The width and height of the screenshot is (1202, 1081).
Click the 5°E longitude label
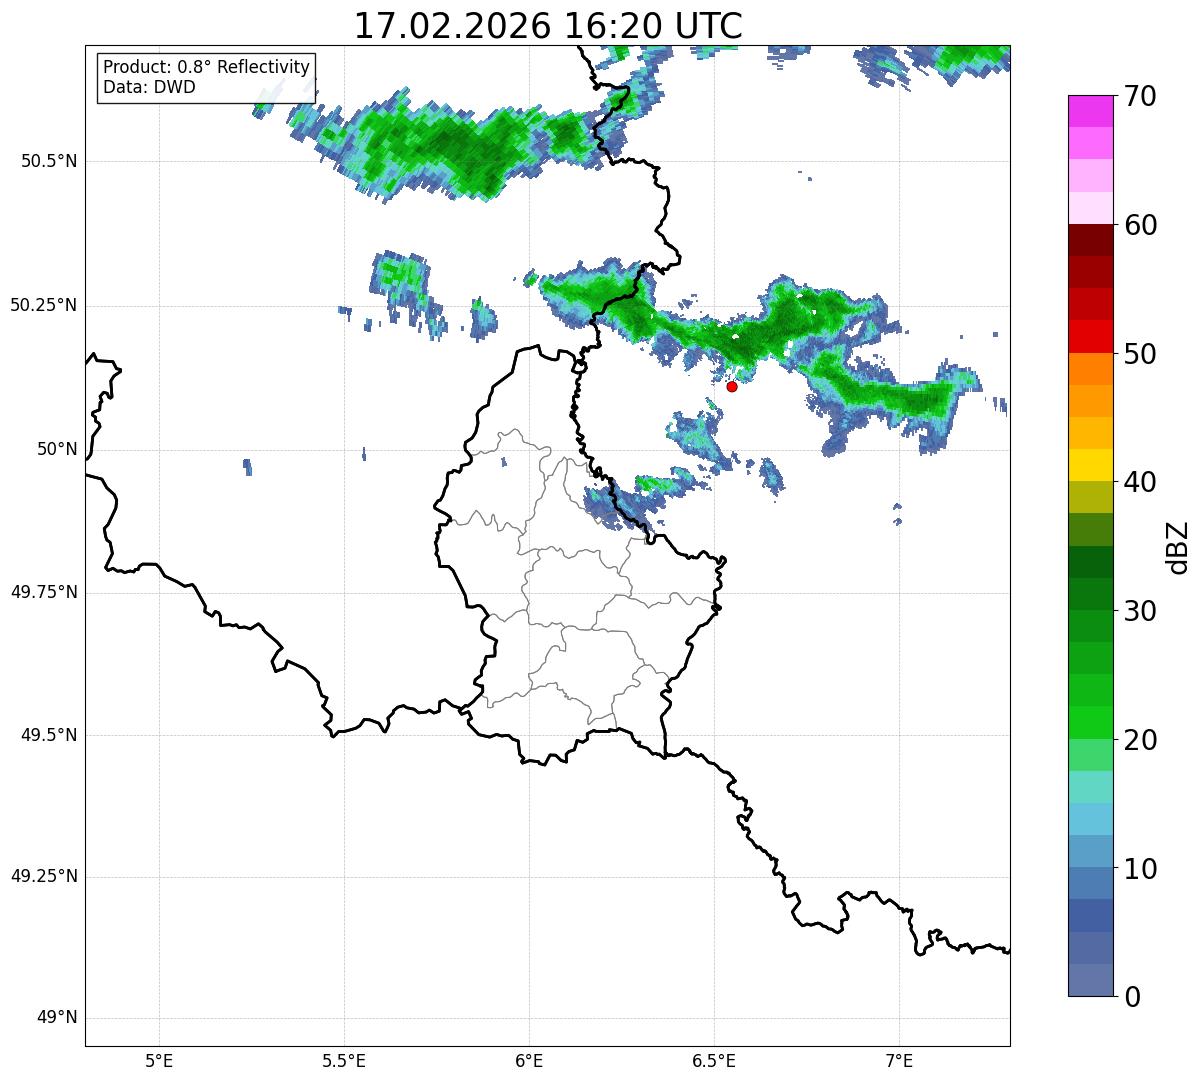[x=159, y=1060]
